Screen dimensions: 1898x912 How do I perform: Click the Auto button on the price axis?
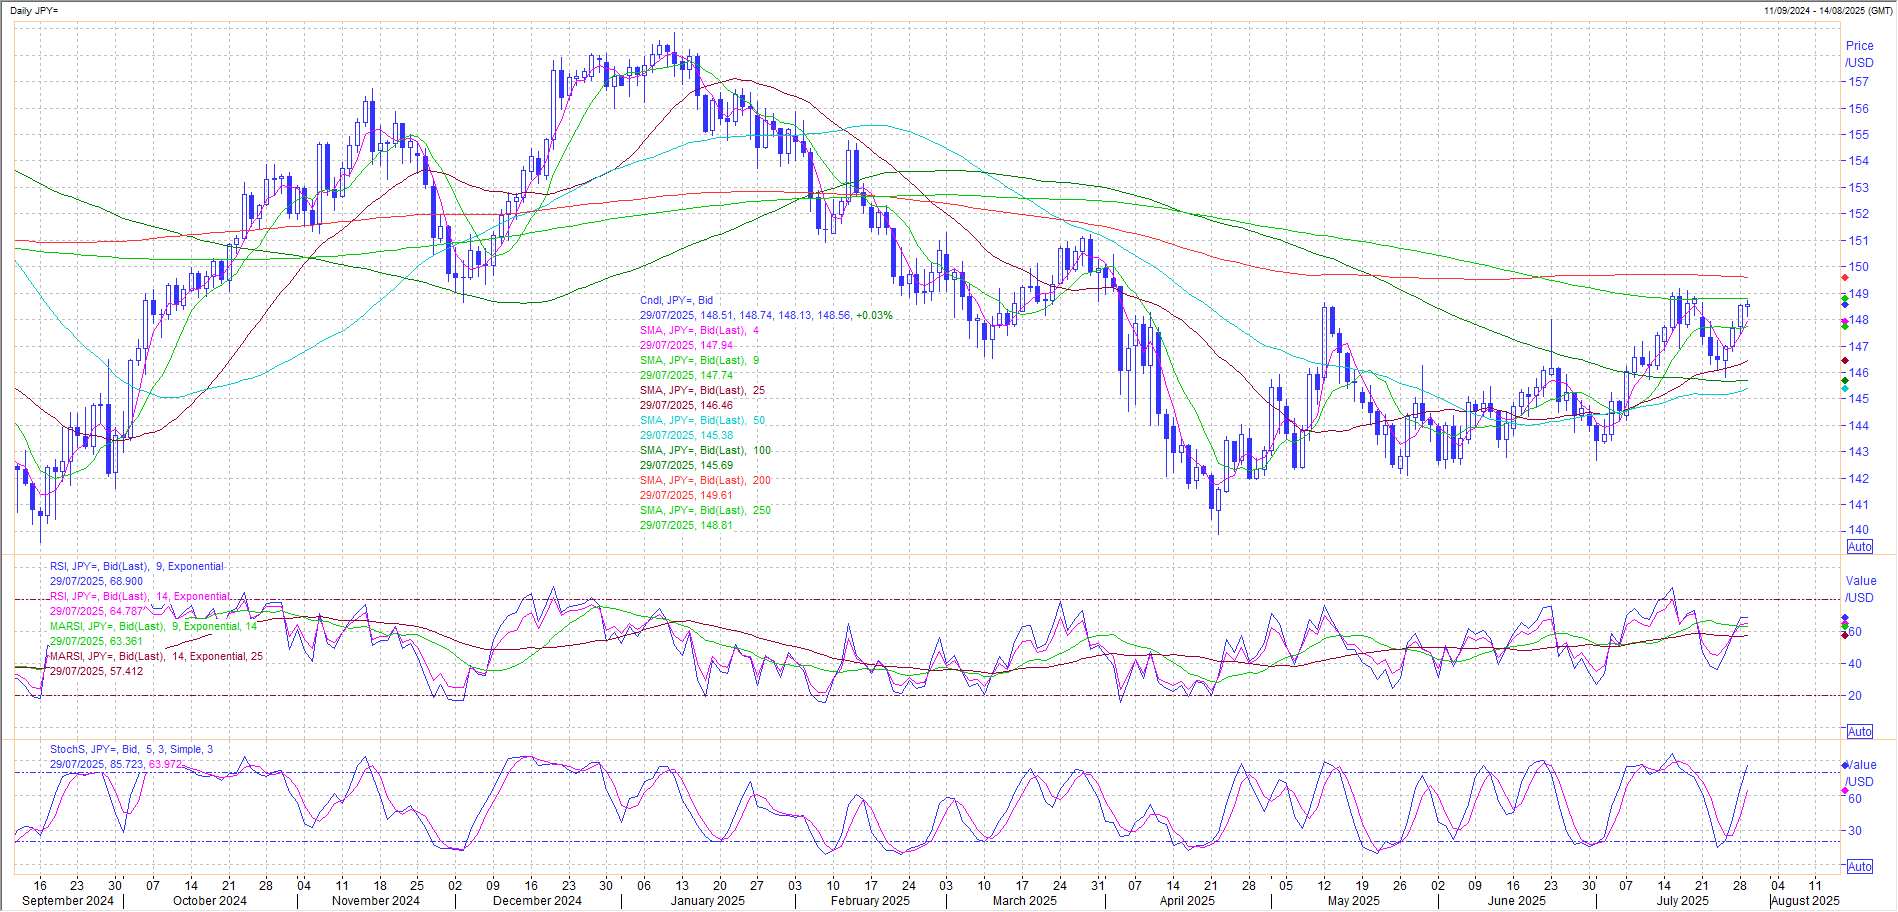[1859, 547]
